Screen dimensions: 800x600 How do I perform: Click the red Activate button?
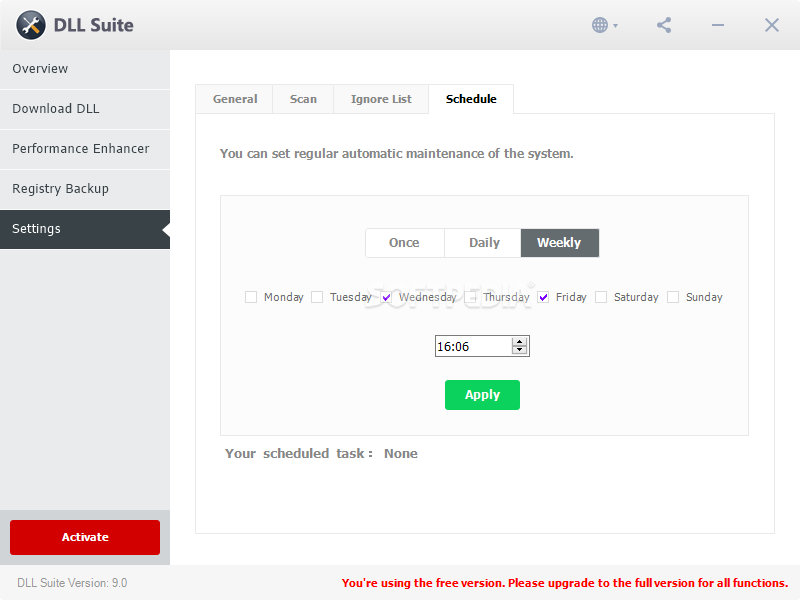[x=85, y=537]
